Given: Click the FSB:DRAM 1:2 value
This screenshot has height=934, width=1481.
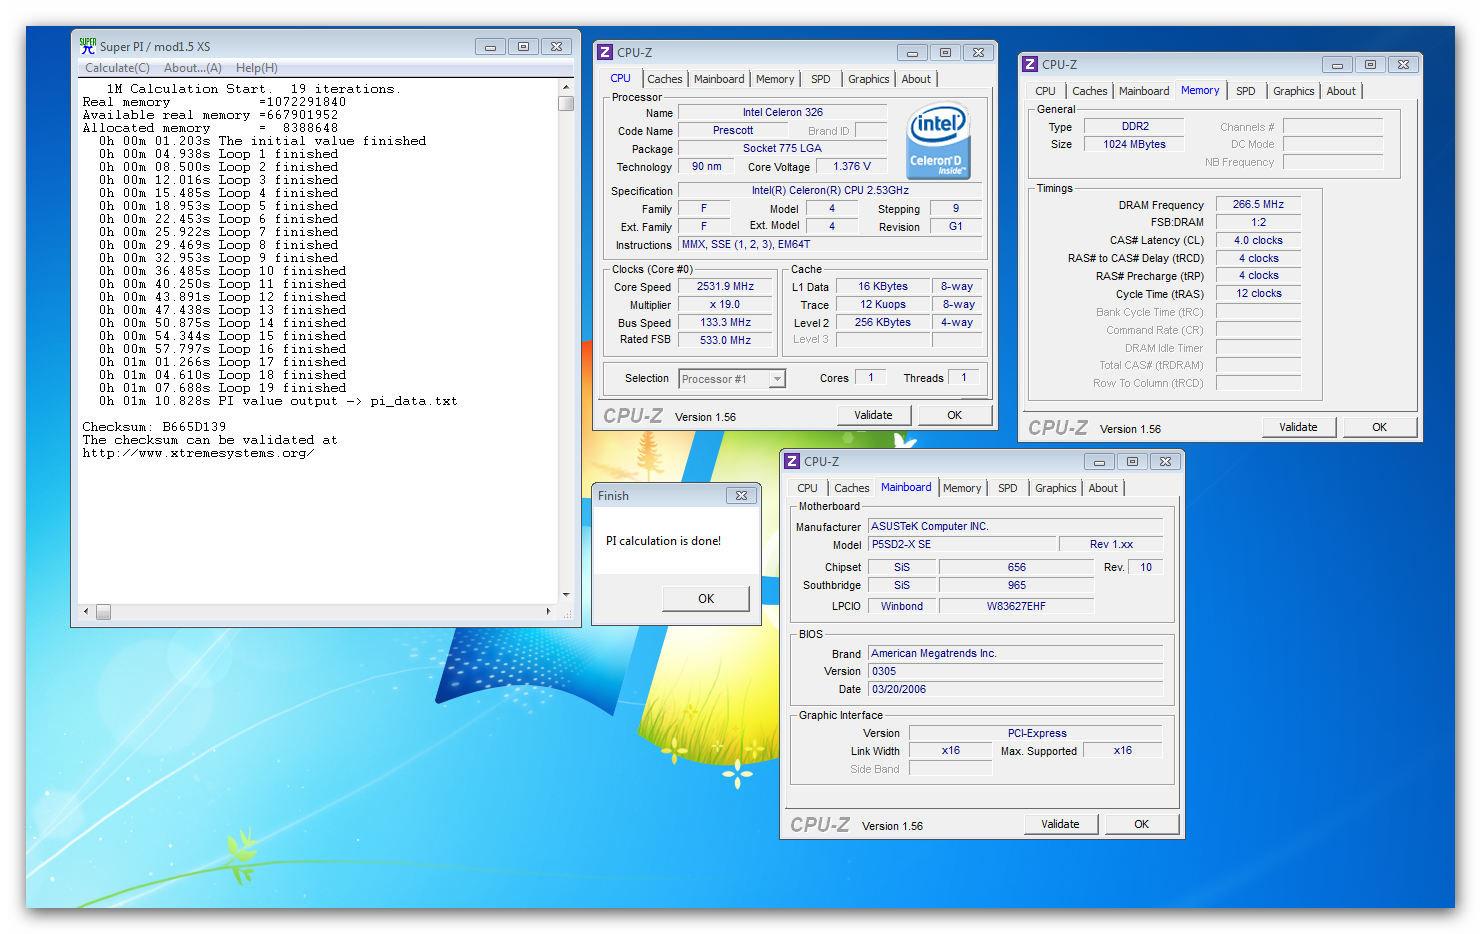Looking at the screenshot, I should point(1258,222).
